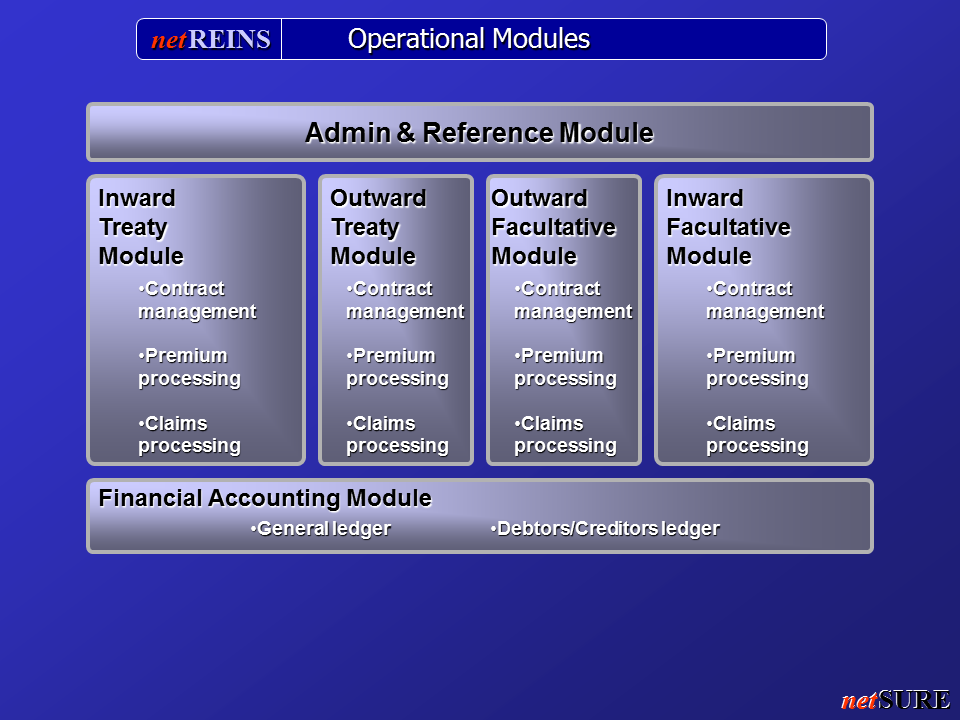Select Premium processing under Outward Treaty Module

click(397, 367)
